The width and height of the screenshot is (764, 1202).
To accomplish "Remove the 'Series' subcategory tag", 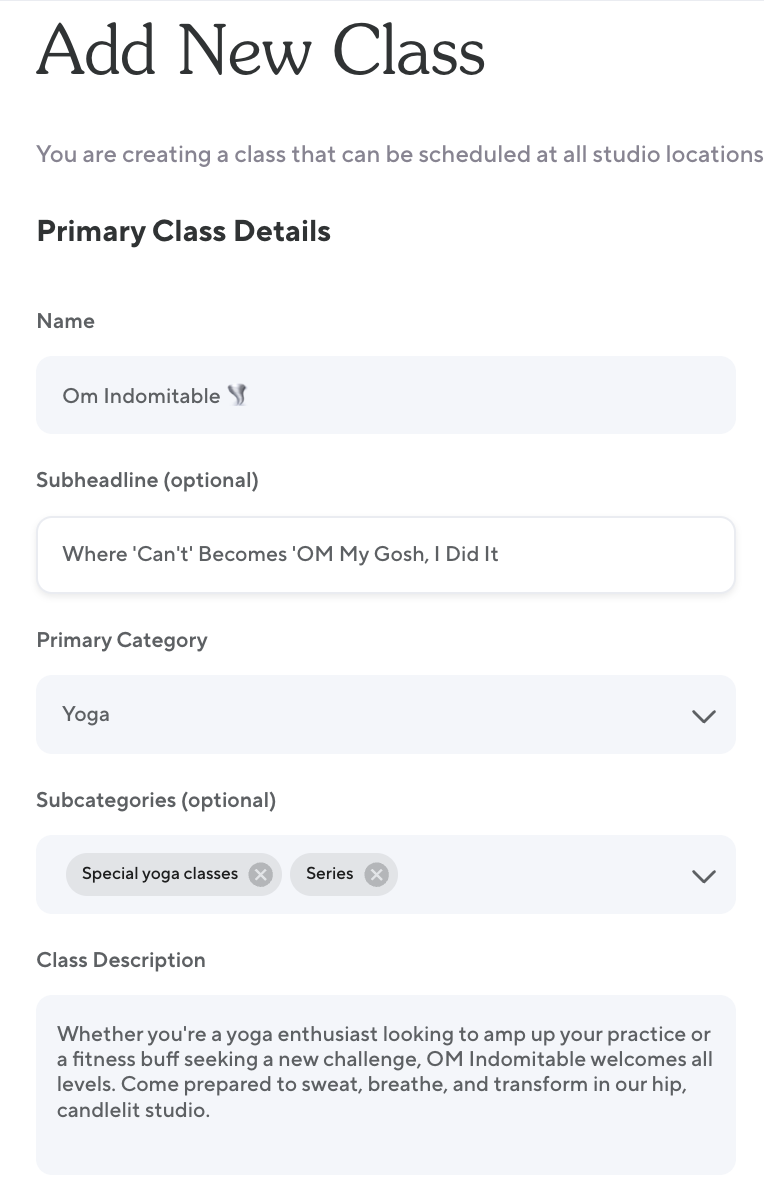I will [376, 875].
